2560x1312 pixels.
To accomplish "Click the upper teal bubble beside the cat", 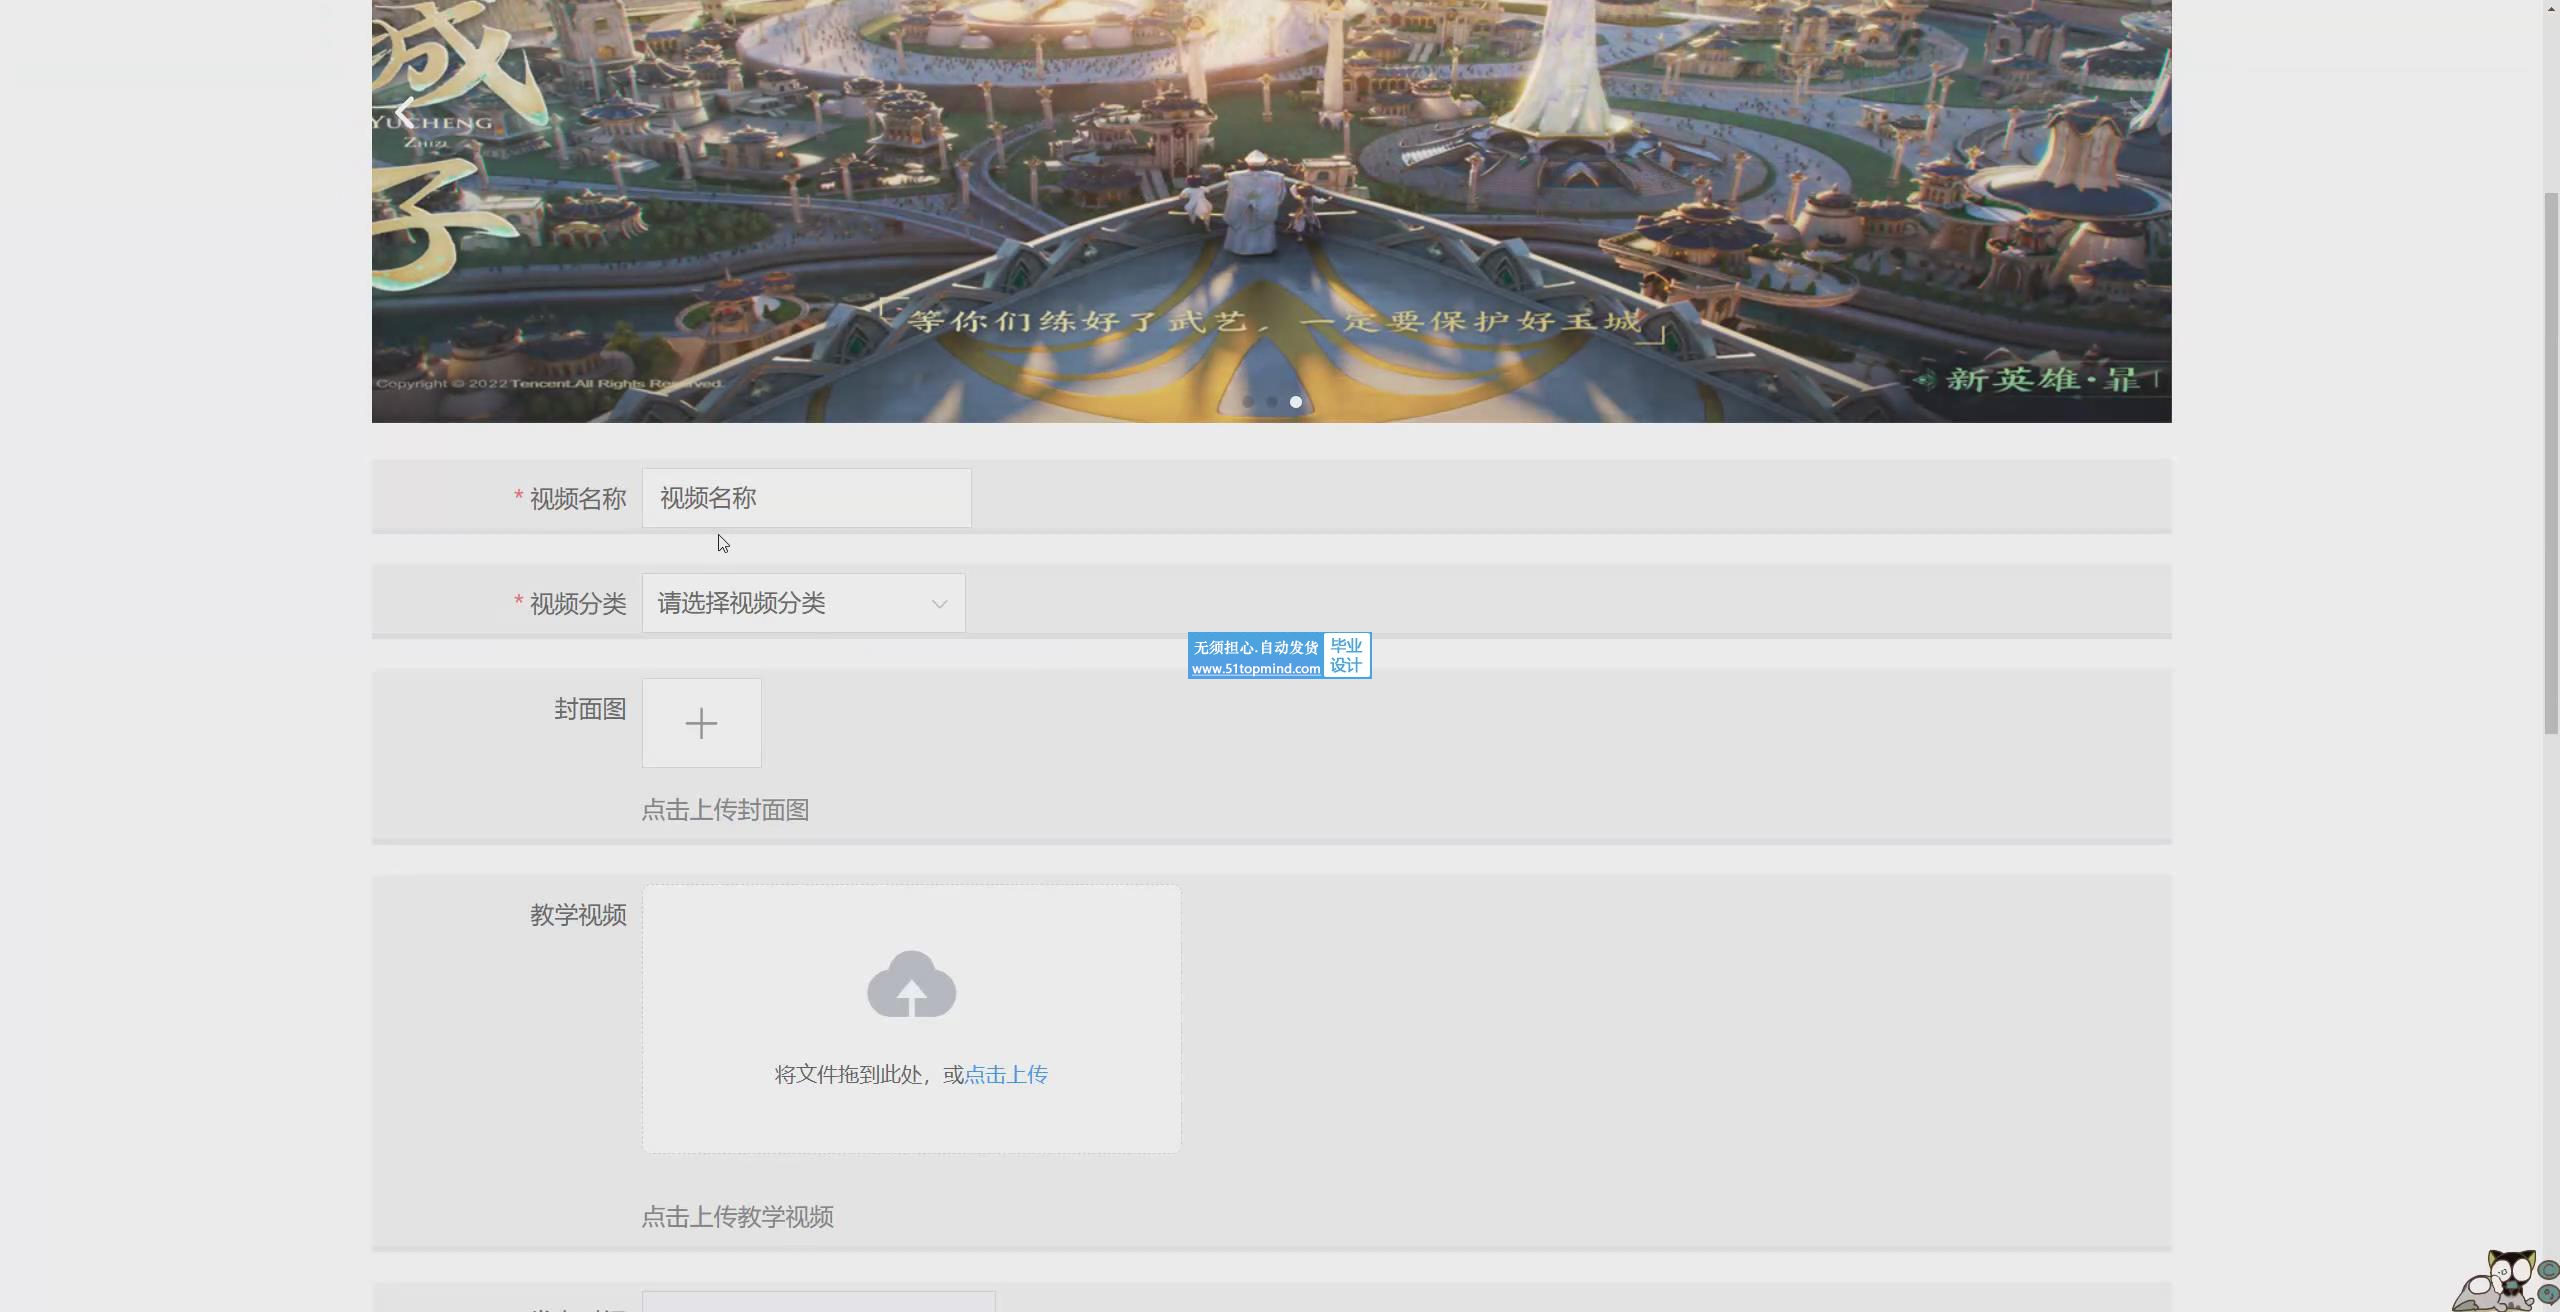I will coord(2548,1270).
